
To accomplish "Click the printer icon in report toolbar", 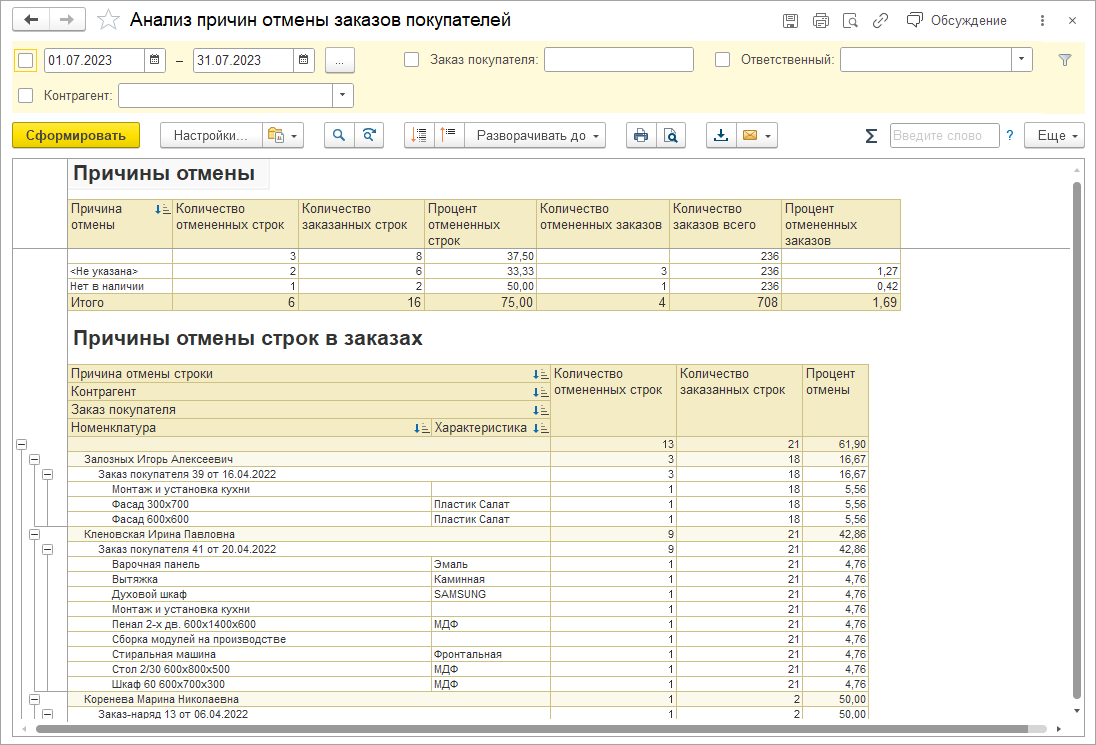I will 641,136.
